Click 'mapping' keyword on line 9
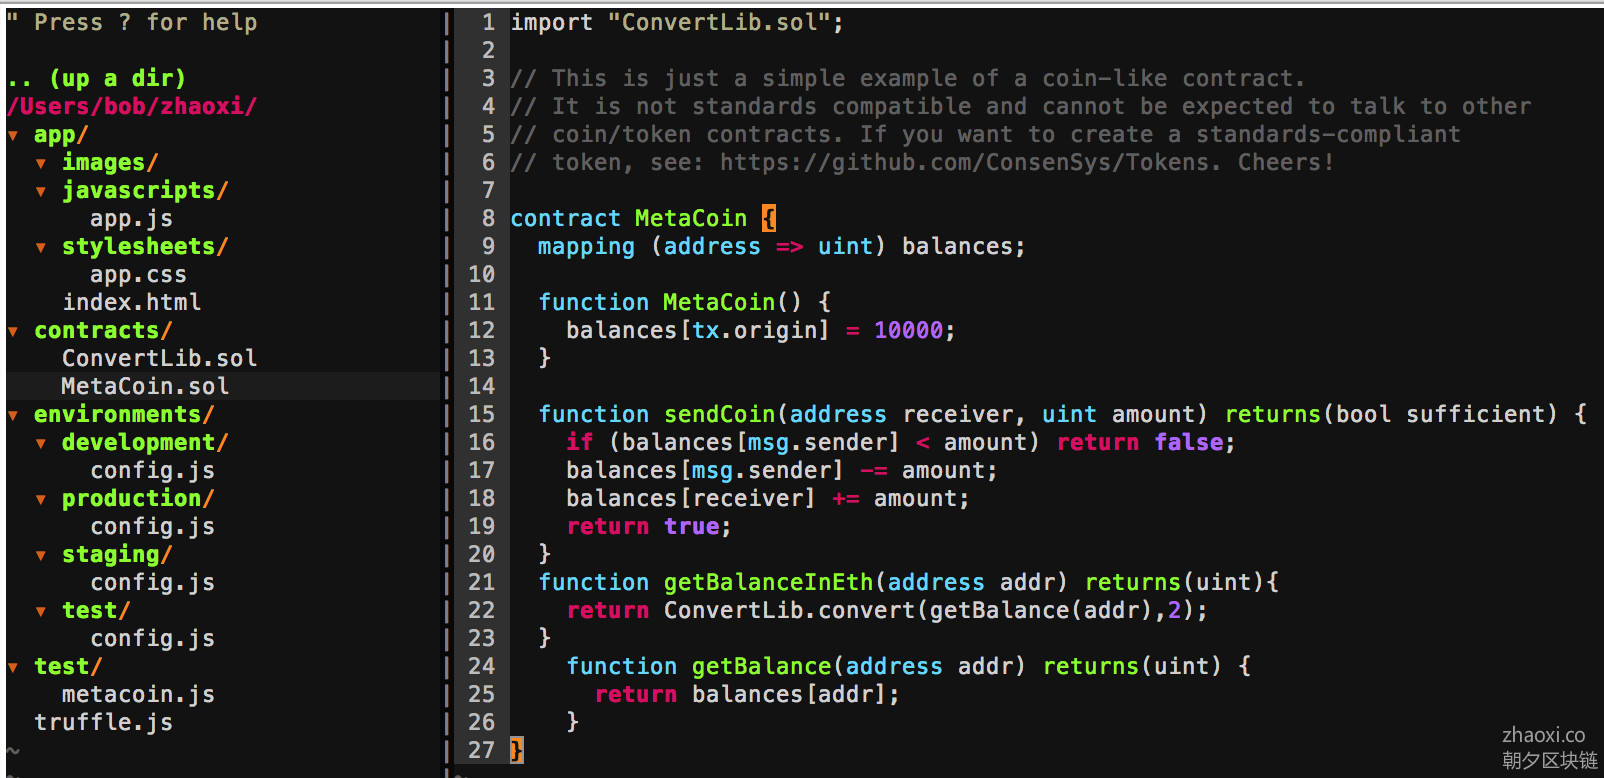Image resolution: width=1604 pixels, height=778 pixels. [586, 246]
